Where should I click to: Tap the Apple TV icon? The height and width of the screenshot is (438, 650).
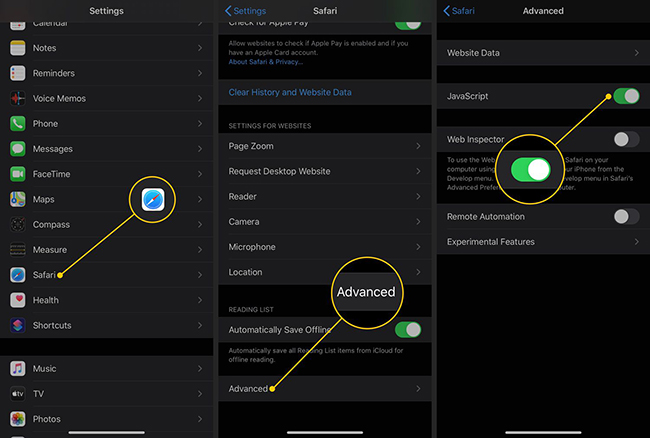click(x=17, y=394)
